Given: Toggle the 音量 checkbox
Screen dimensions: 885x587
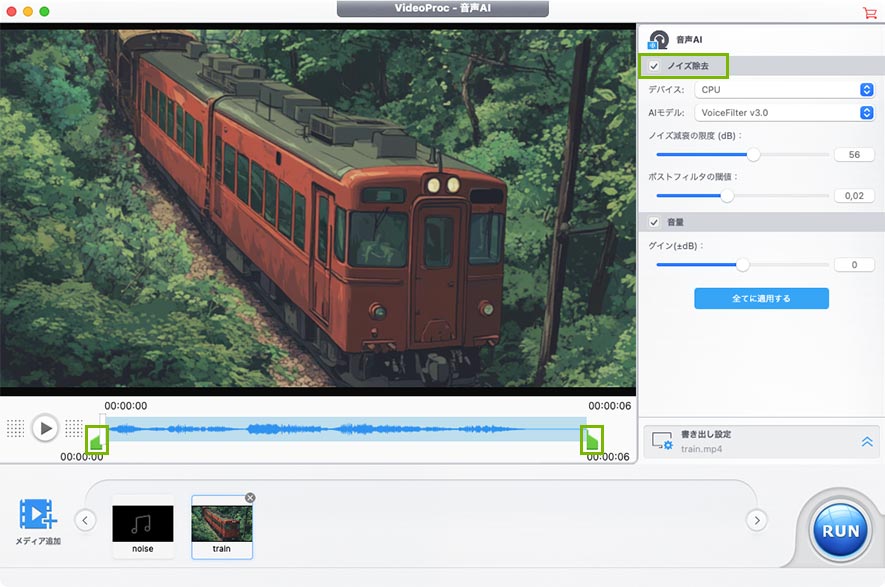Looking at the screenshot, I should (654, 222).
